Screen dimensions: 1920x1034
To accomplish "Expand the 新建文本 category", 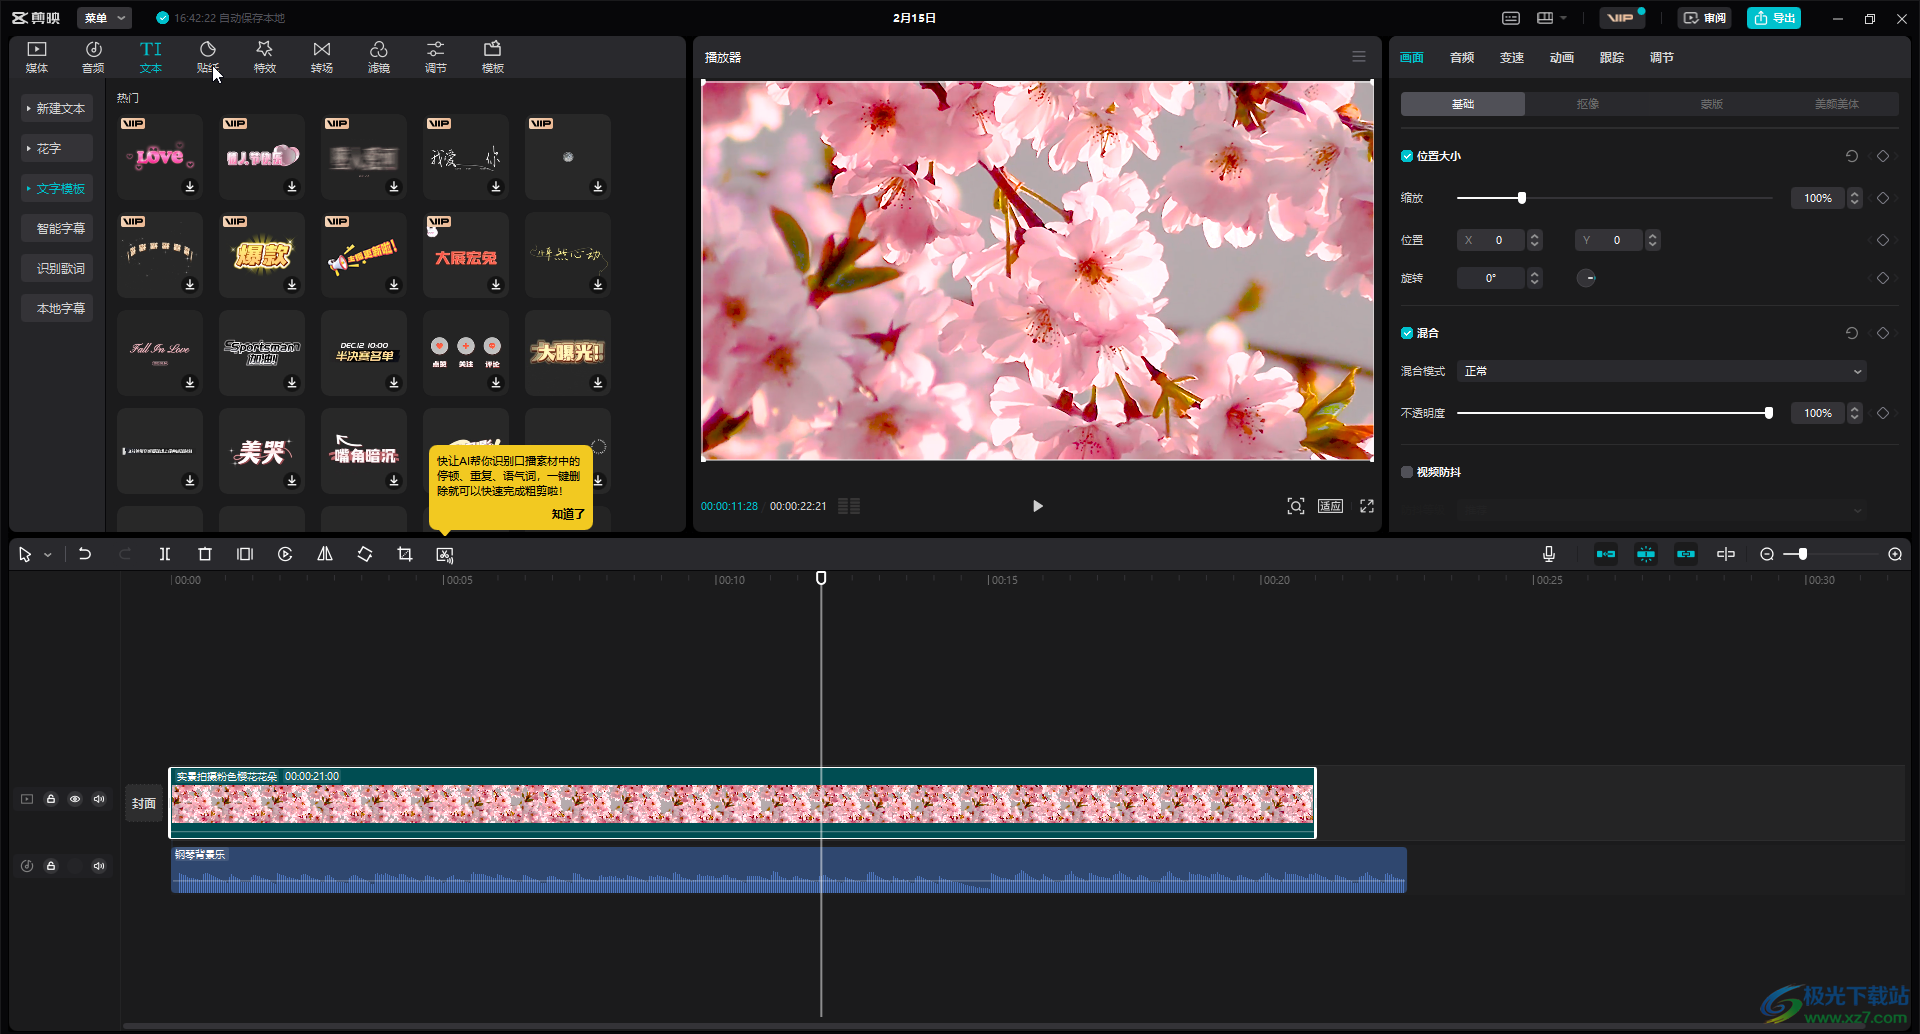I will [x=57, y=108].
